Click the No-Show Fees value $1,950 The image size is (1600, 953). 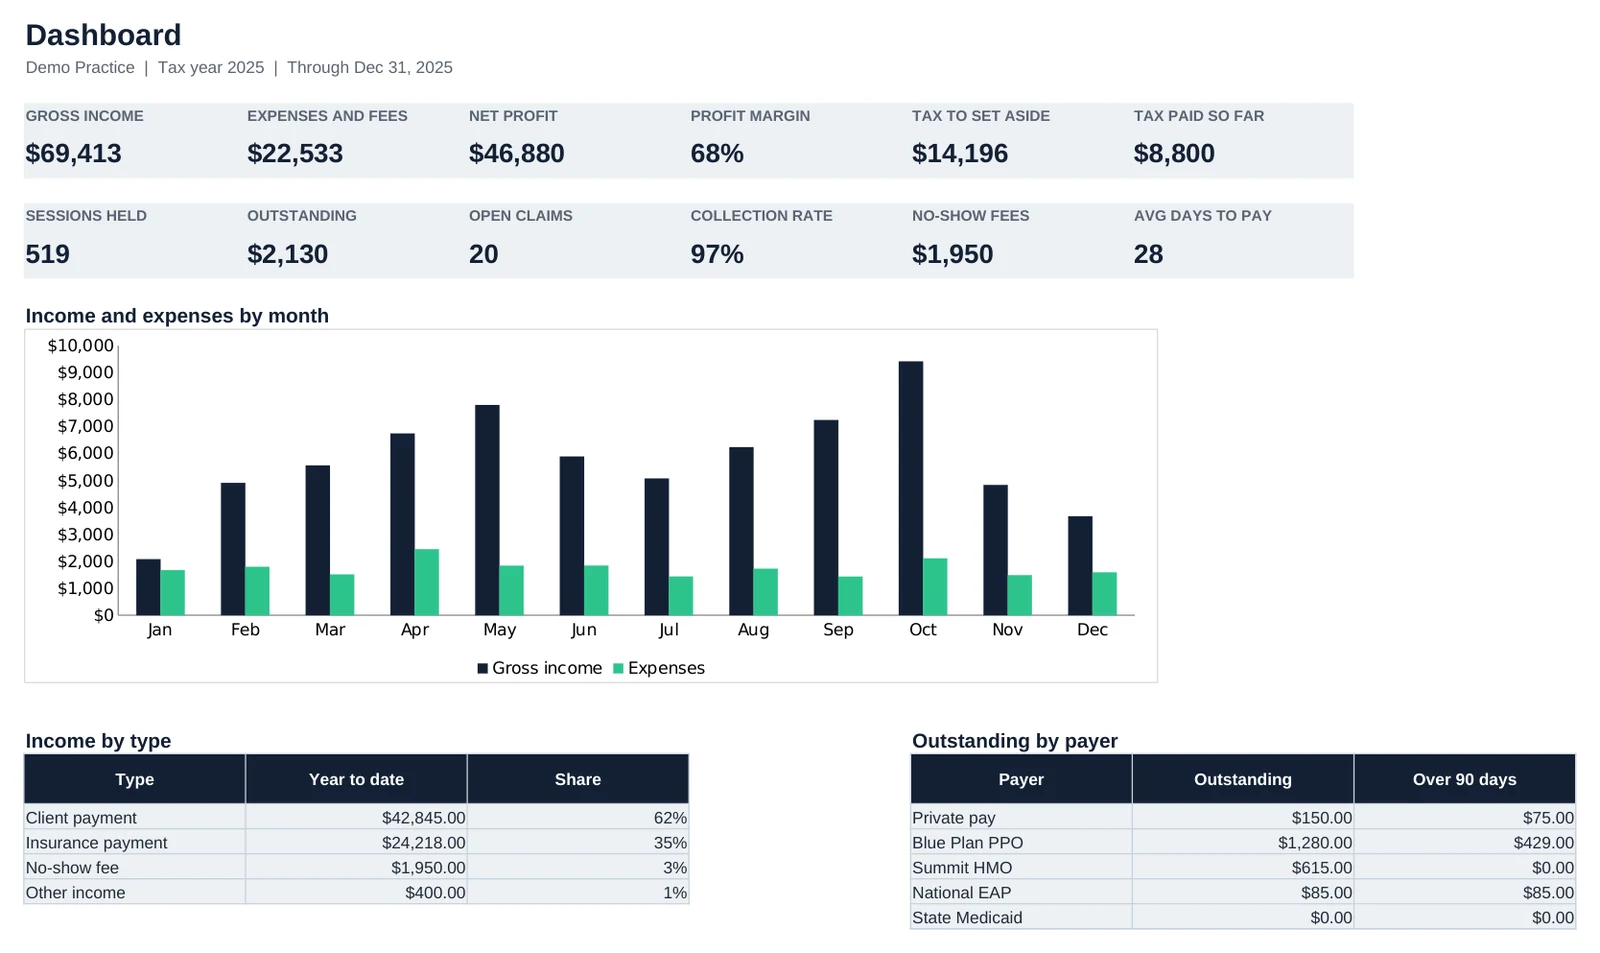coord(953,254)
